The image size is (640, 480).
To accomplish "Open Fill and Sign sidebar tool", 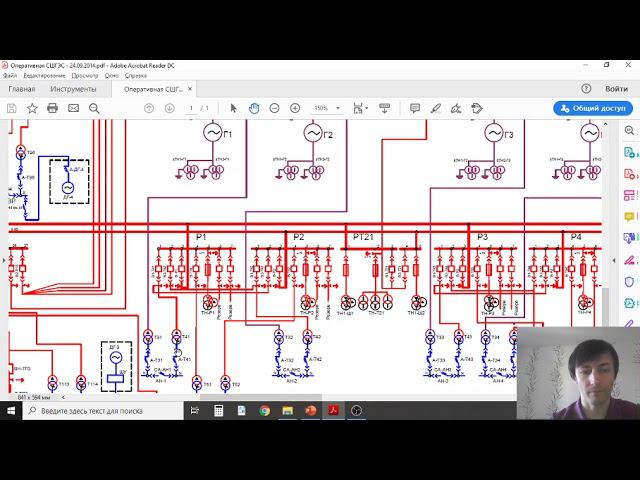I will coord(629,260).
